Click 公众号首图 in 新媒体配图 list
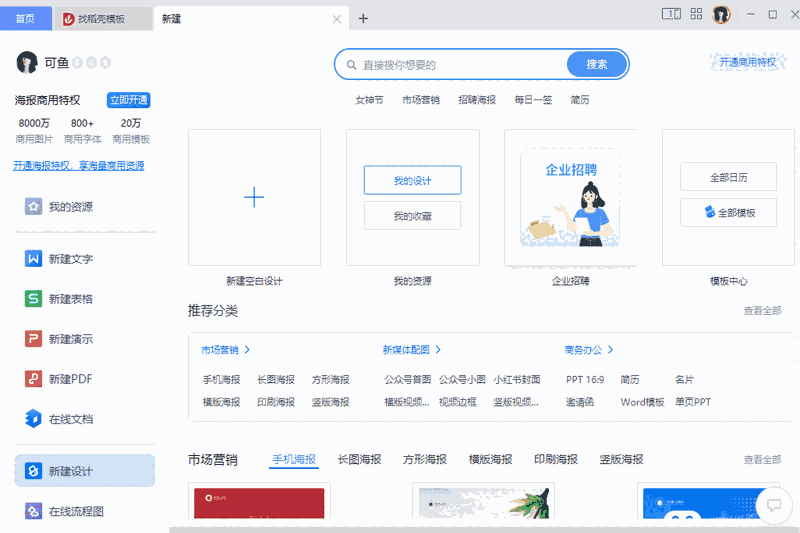The image size is (800, 533). pyautogui.click(x=408, y=379)
